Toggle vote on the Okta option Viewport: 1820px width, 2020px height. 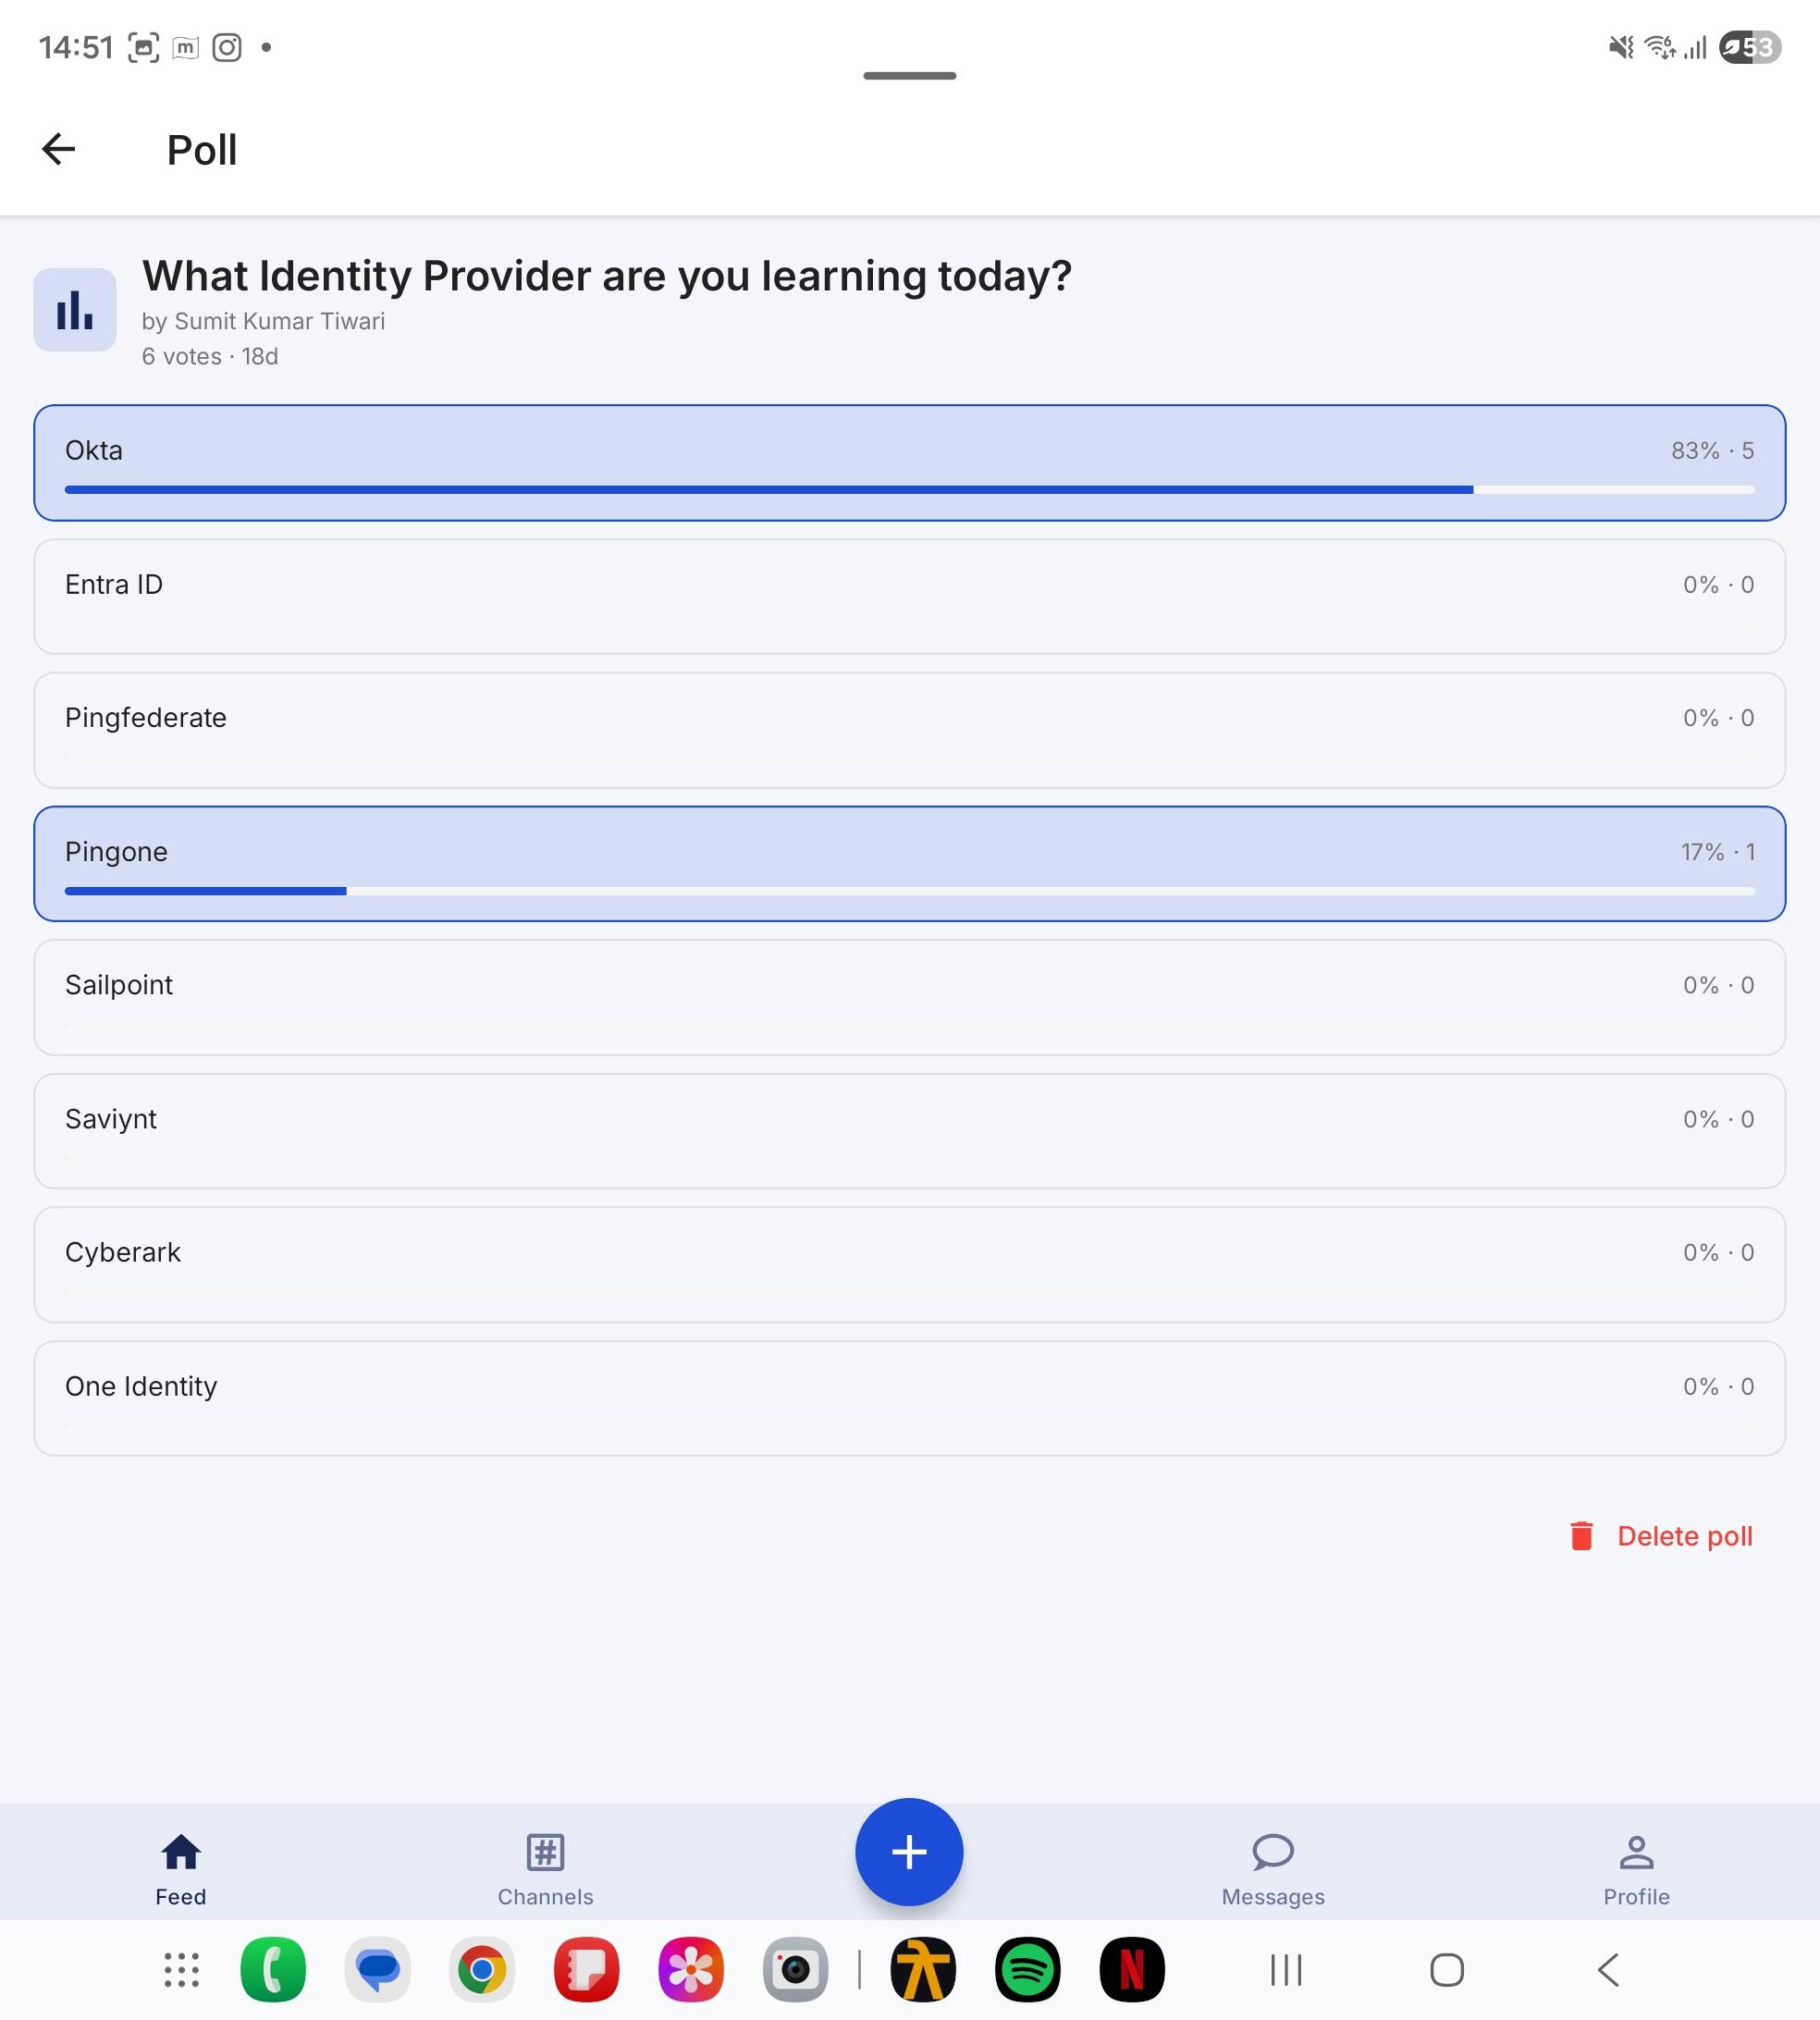click(909, 463)
